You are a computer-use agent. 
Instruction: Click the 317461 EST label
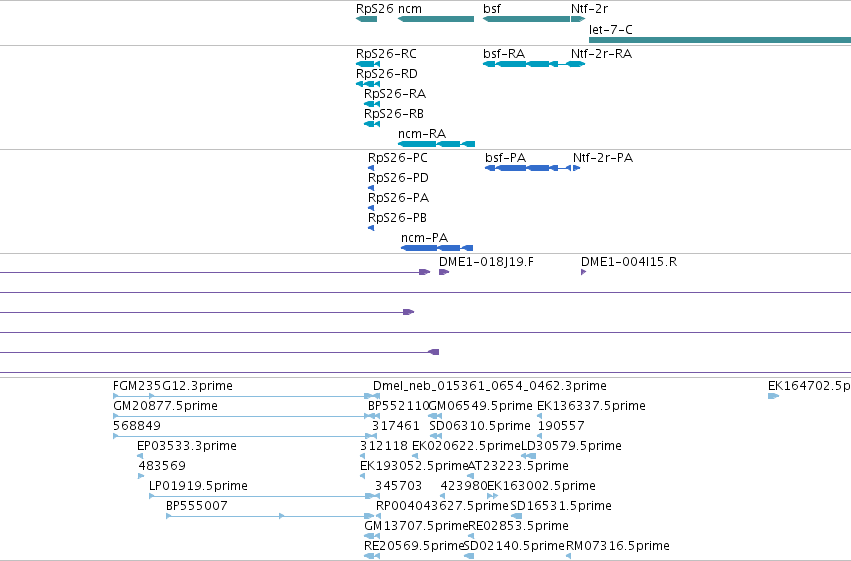[x=396, y=426]
